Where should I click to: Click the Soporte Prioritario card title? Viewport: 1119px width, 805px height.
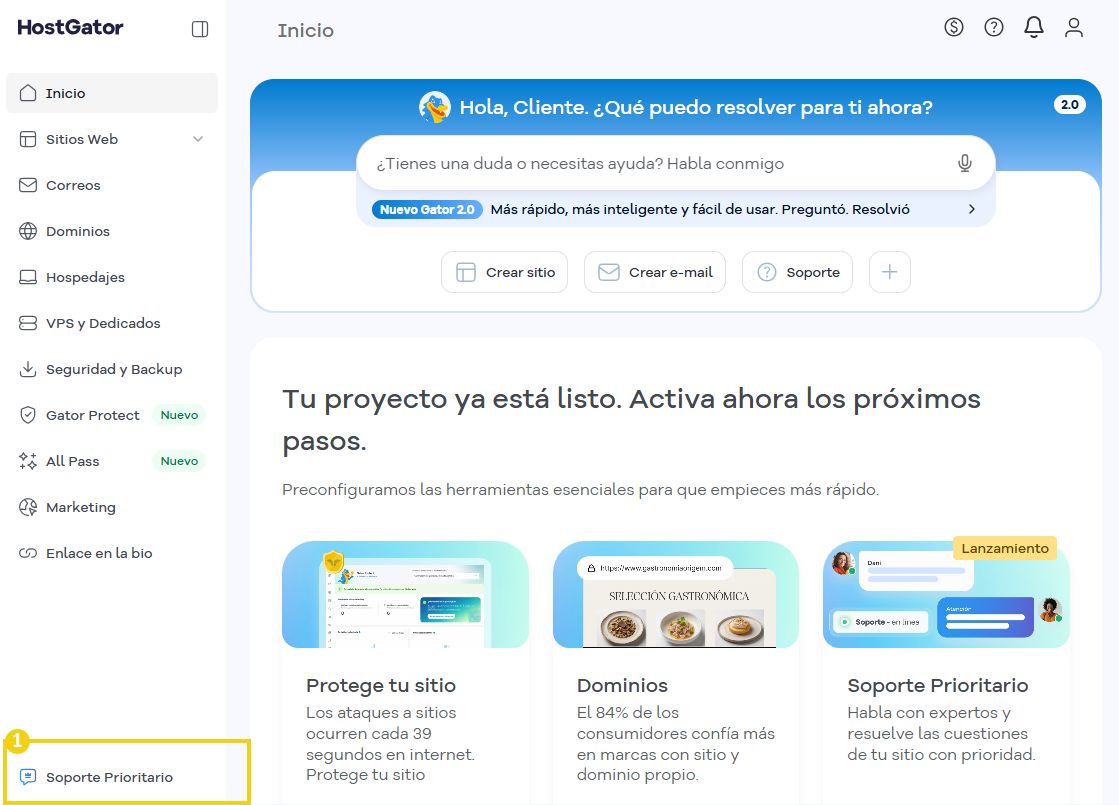(938, 685)
